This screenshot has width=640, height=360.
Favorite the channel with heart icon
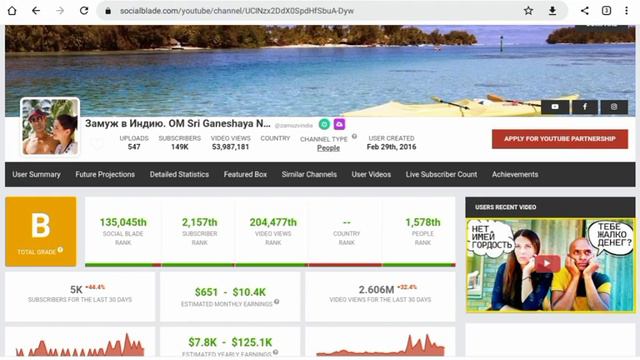pos(97,143)
